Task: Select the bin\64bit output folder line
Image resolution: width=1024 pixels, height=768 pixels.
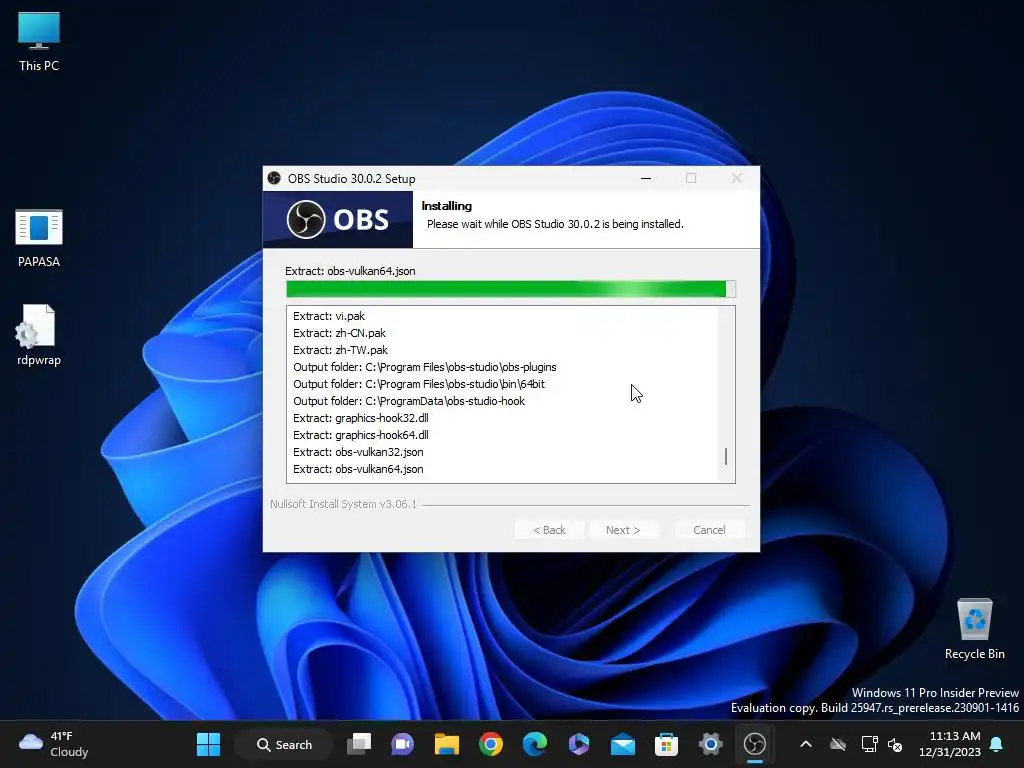Action: click(x=419, y=384)
